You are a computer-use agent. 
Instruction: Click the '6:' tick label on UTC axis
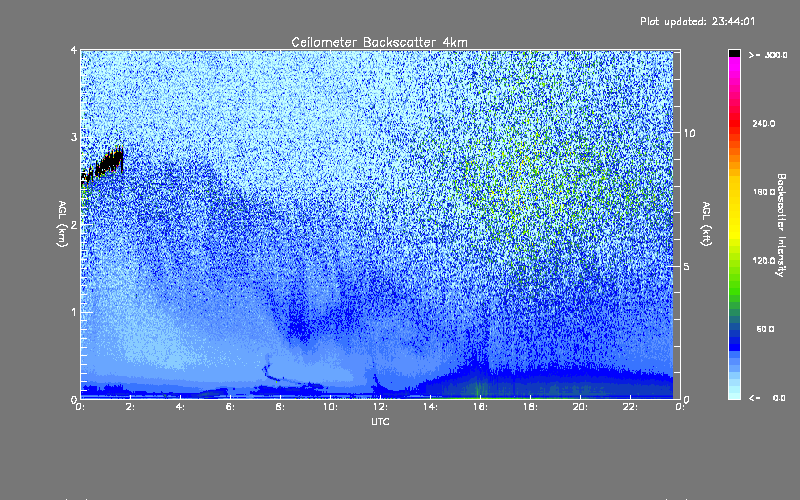click(x=231, y=407)
